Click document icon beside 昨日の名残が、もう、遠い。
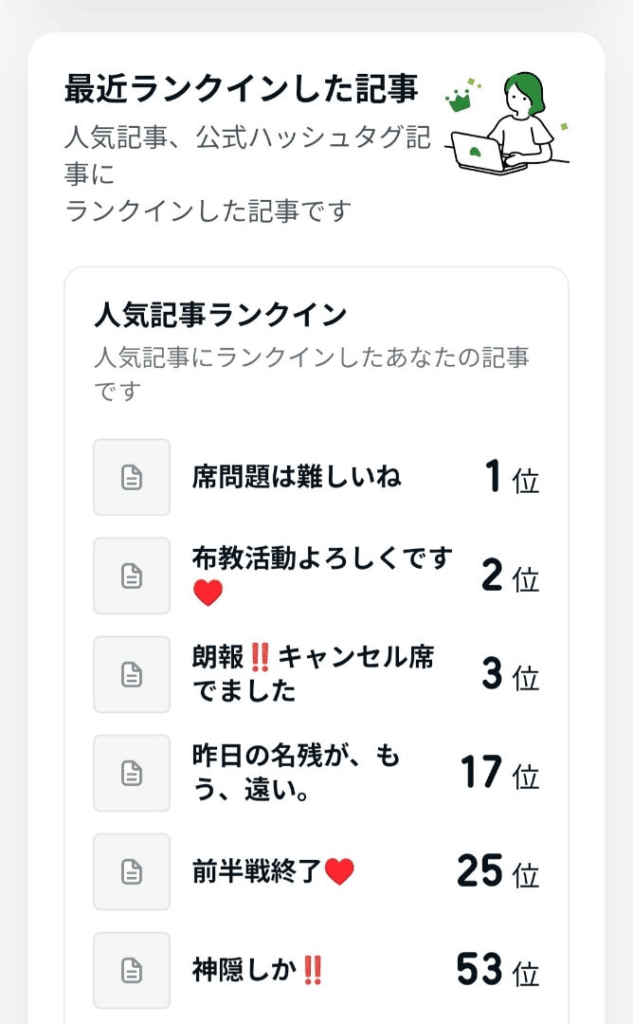The height and width of the screenshot is (1024, 633). 132,773
